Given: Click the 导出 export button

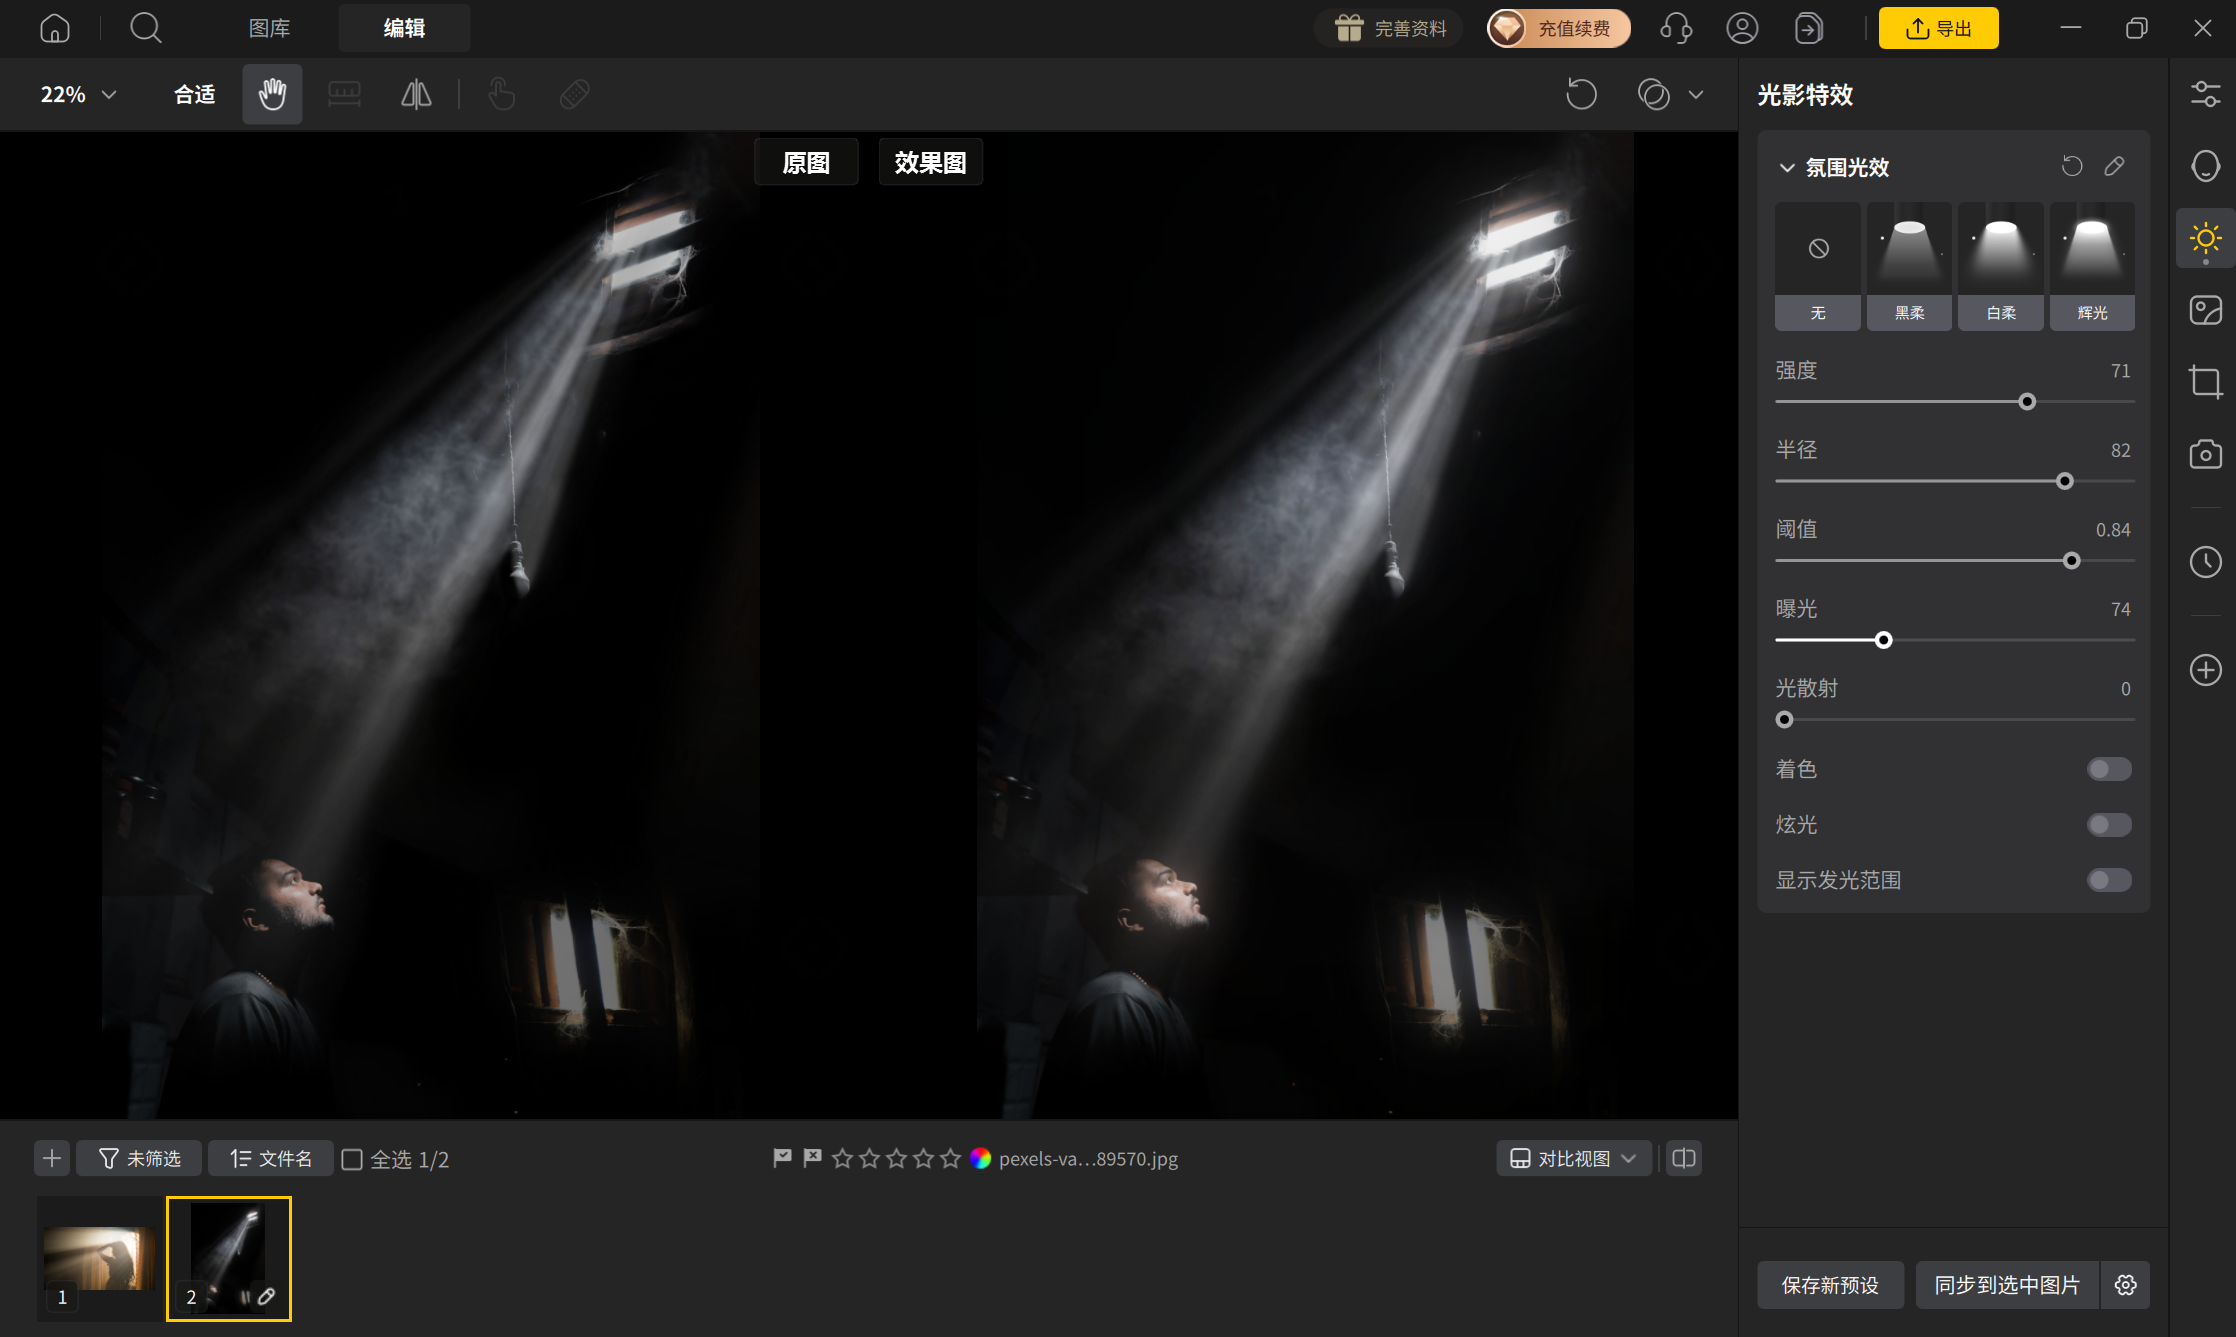Looking at the screenshot, I should (x=1938, y=28).
